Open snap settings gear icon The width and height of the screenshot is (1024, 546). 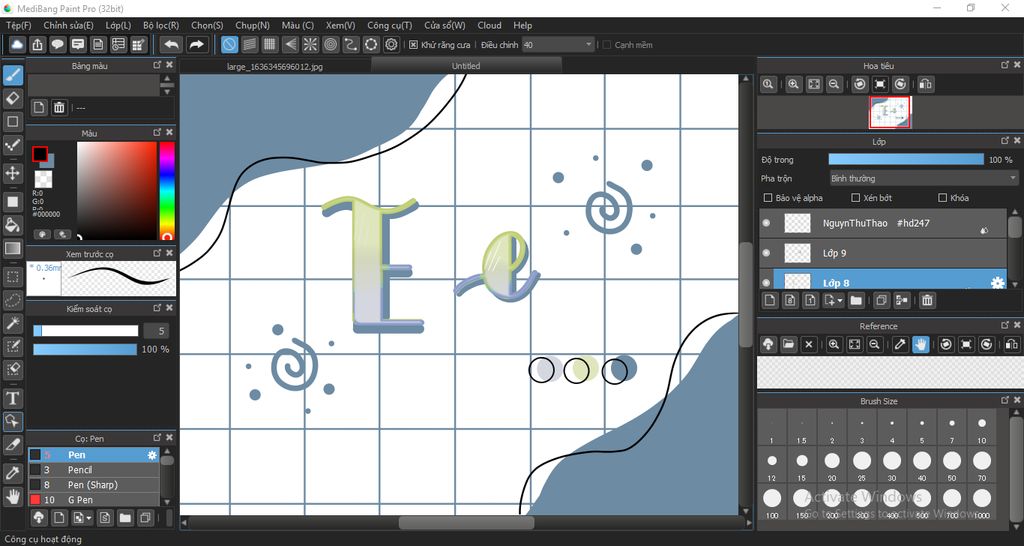pos(391,44)
